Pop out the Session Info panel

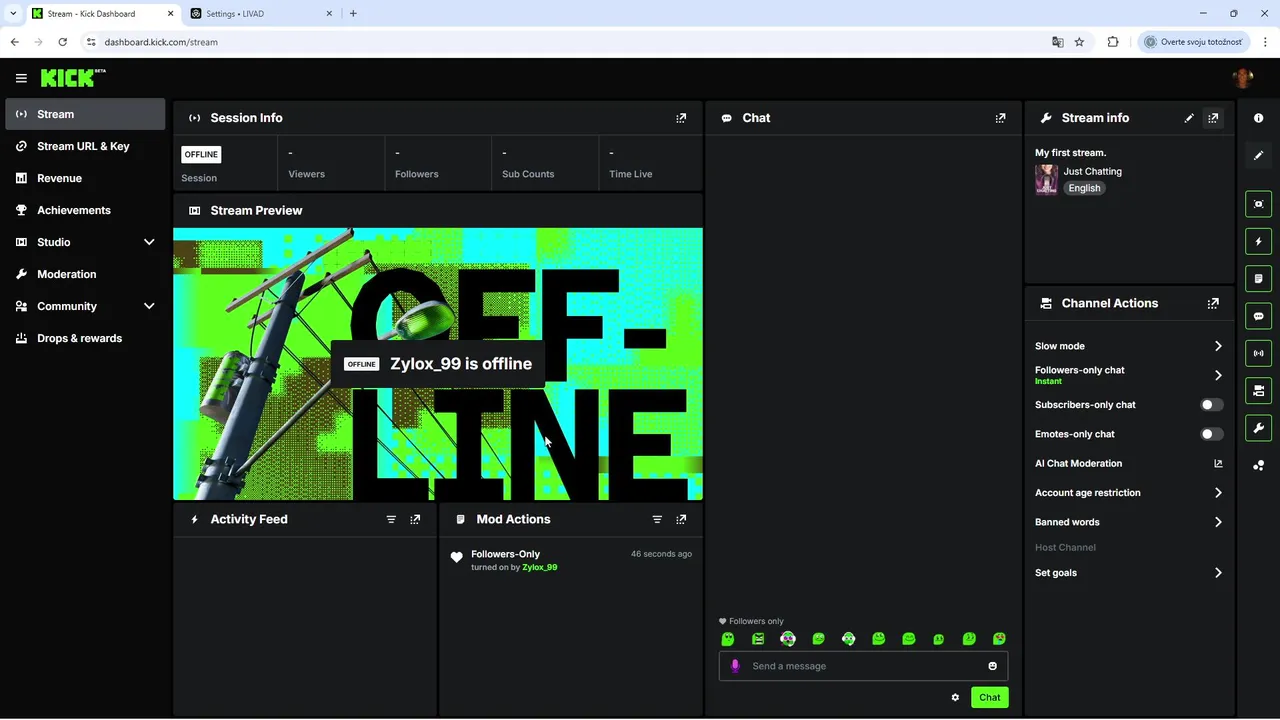[x=681, y=118]
